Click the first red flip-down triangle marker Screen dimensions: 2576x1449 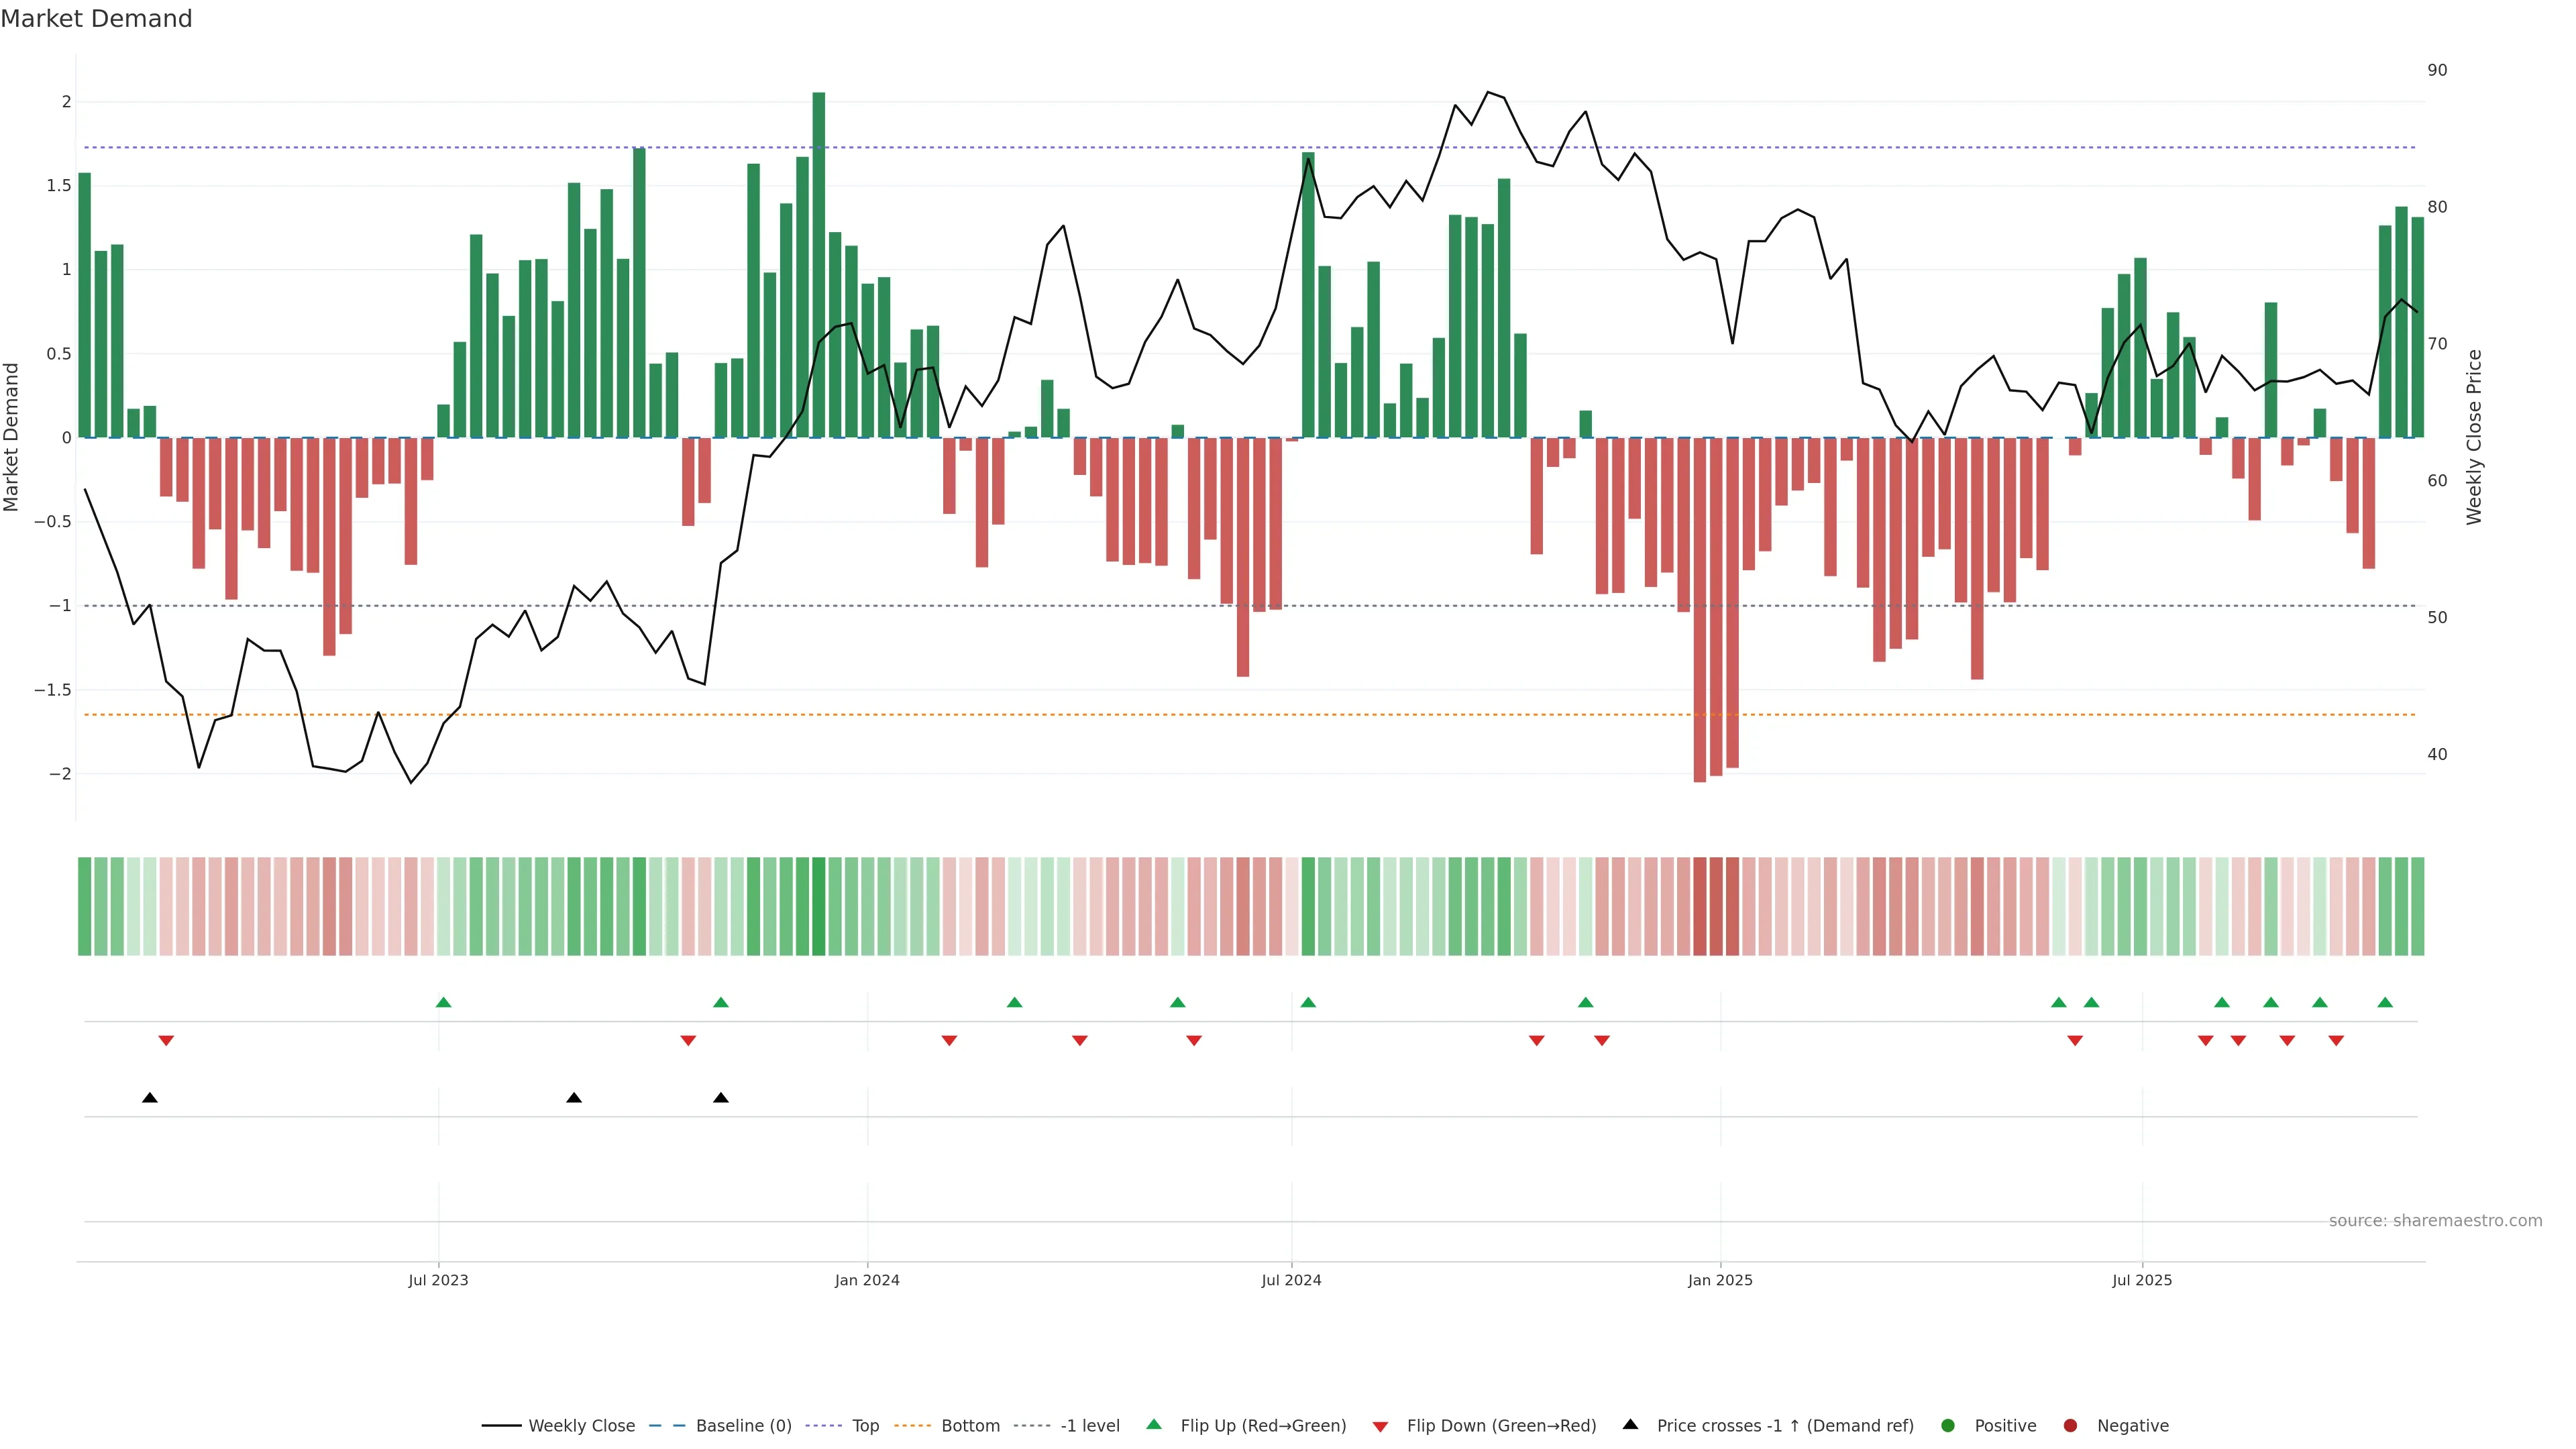tap(166, 1041)
